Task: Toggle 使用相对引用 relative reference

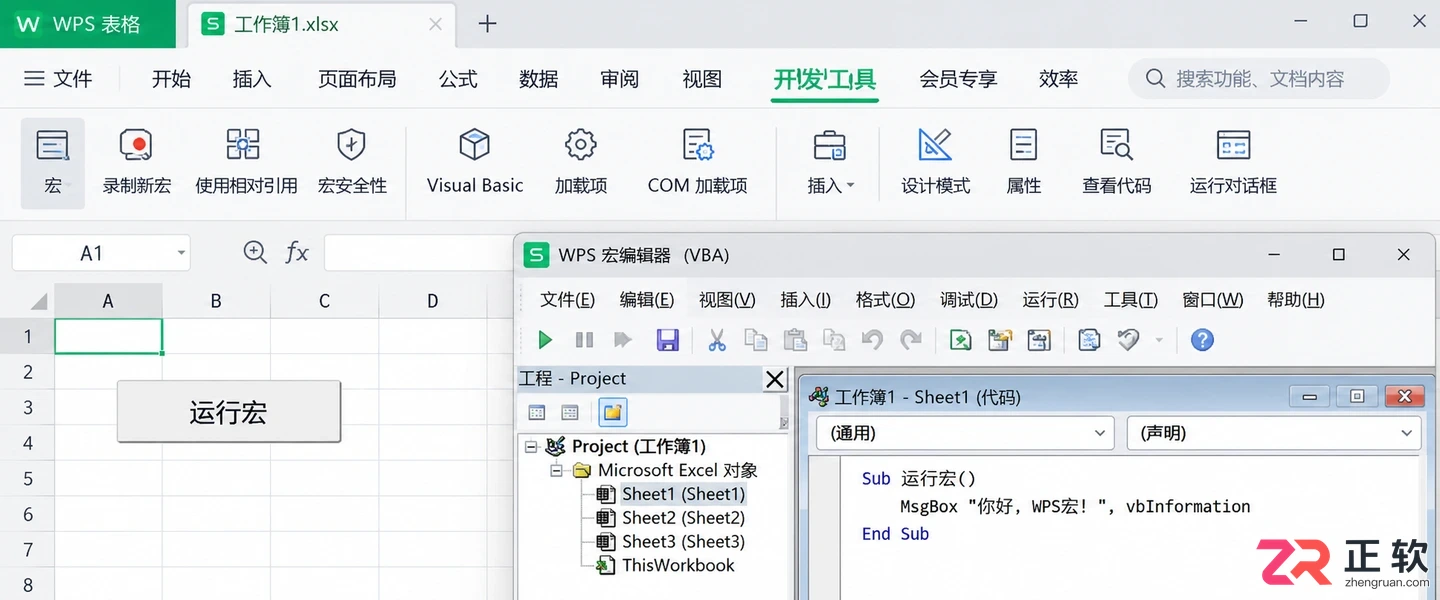Action: pyautogui.click(x=246, y=163)
